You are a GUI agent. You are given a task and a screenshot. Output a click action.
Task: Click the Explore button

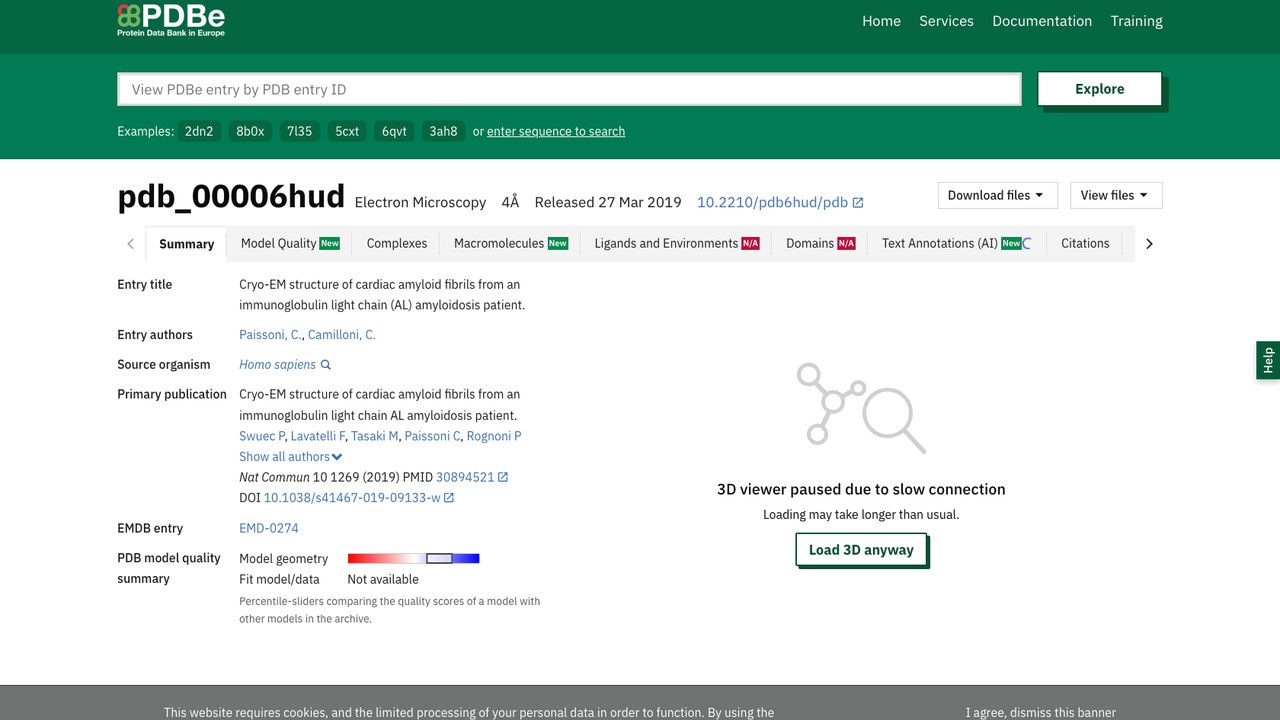(1099, 89)
